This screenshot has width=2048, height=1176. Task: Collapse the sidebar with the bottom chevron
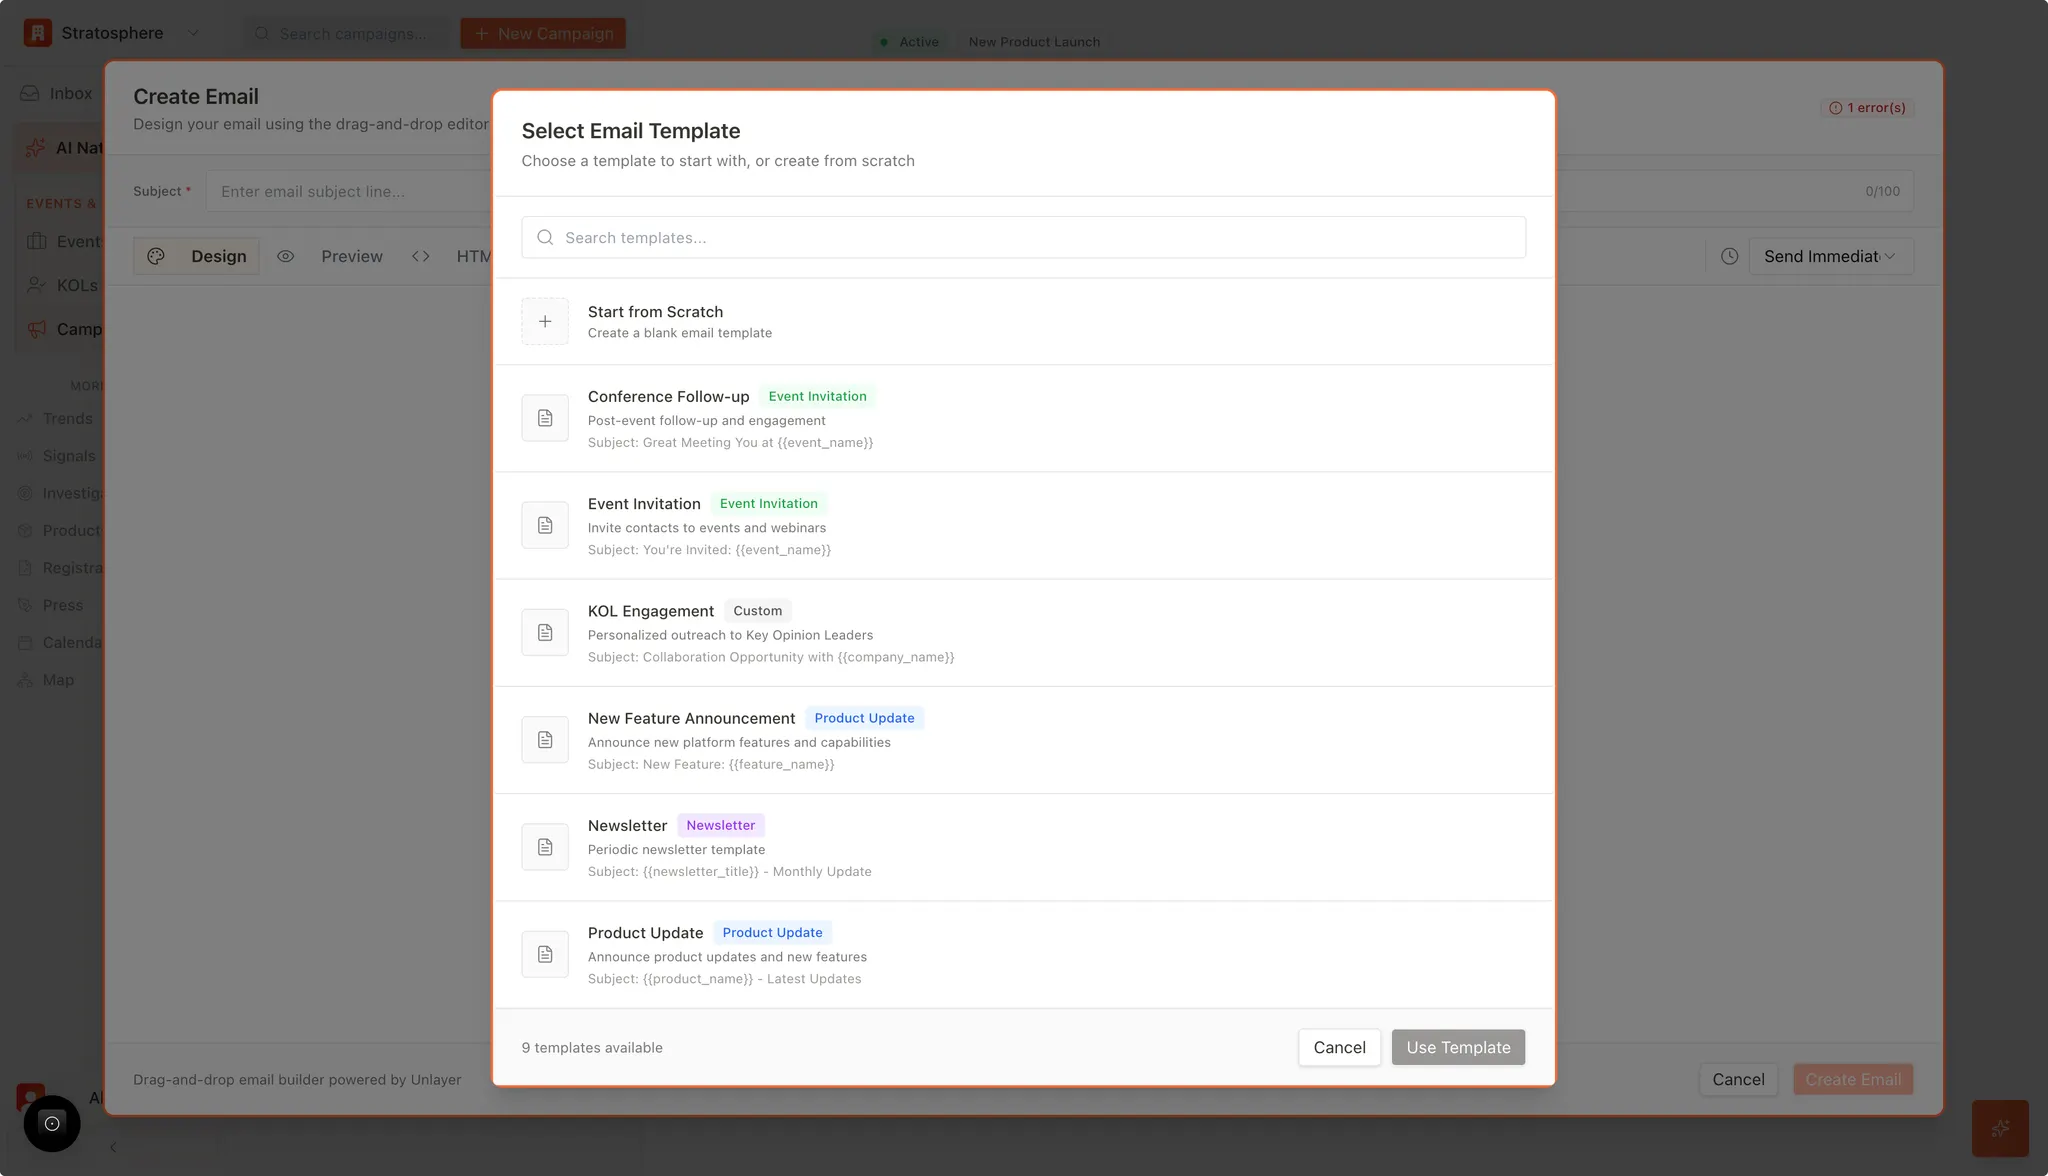click(x=113, y=1147)
